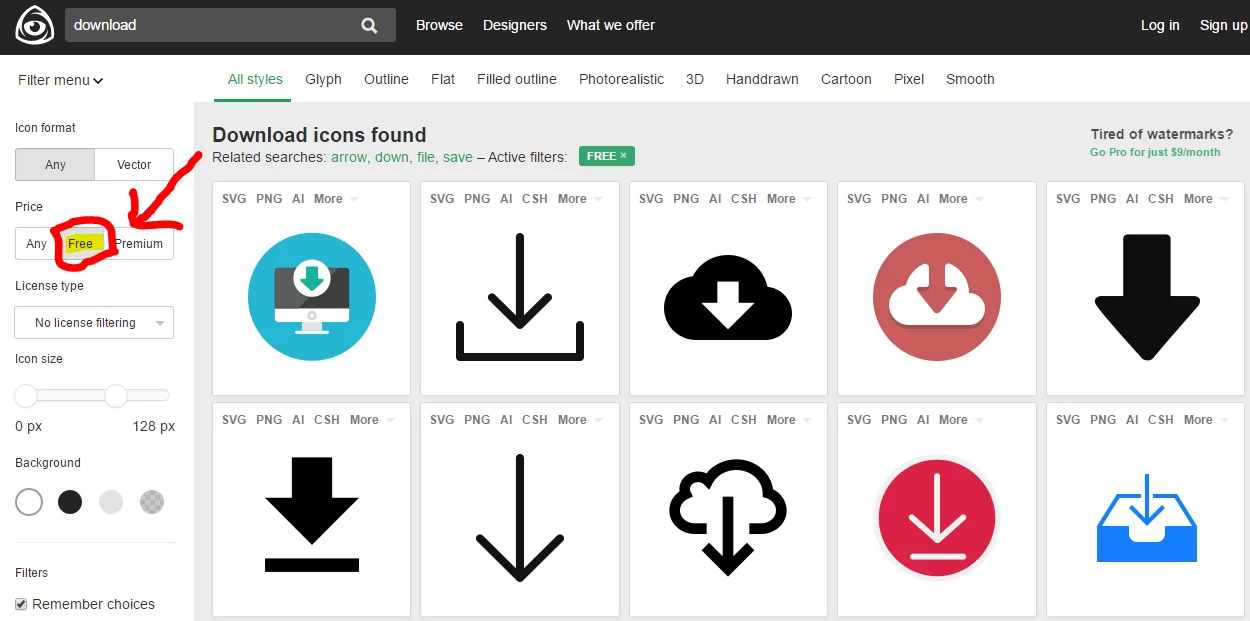Screen dimensions: 1250x621
Task: Open the Browse menu item
Action: (x=439, y=25)
